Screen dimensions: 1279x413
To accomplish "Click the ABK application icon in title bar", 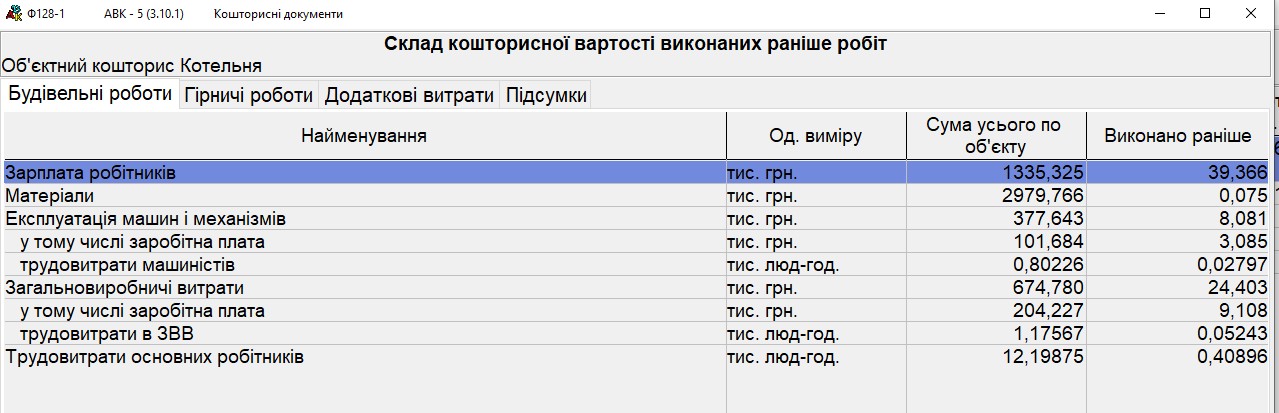I will (14, 14).
